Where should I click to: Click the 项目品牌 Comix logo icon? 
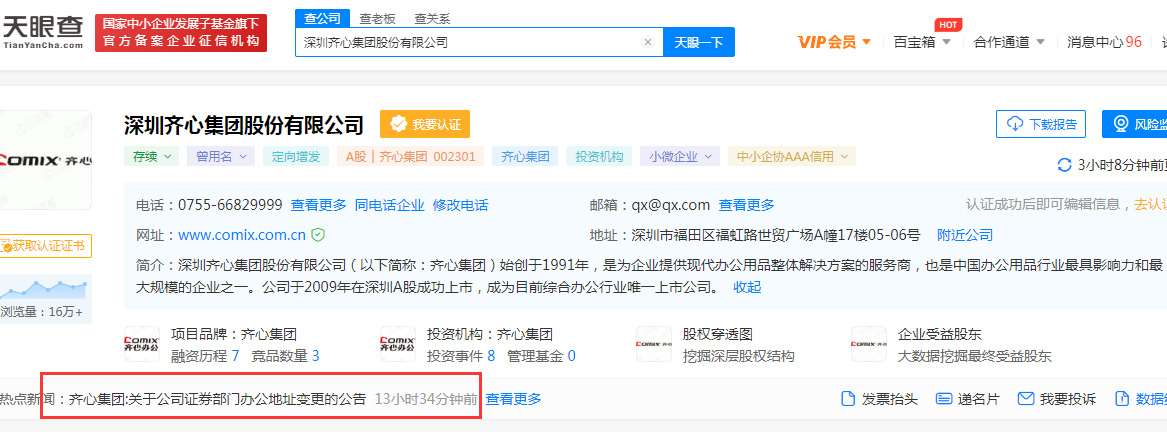pos(142,344)
